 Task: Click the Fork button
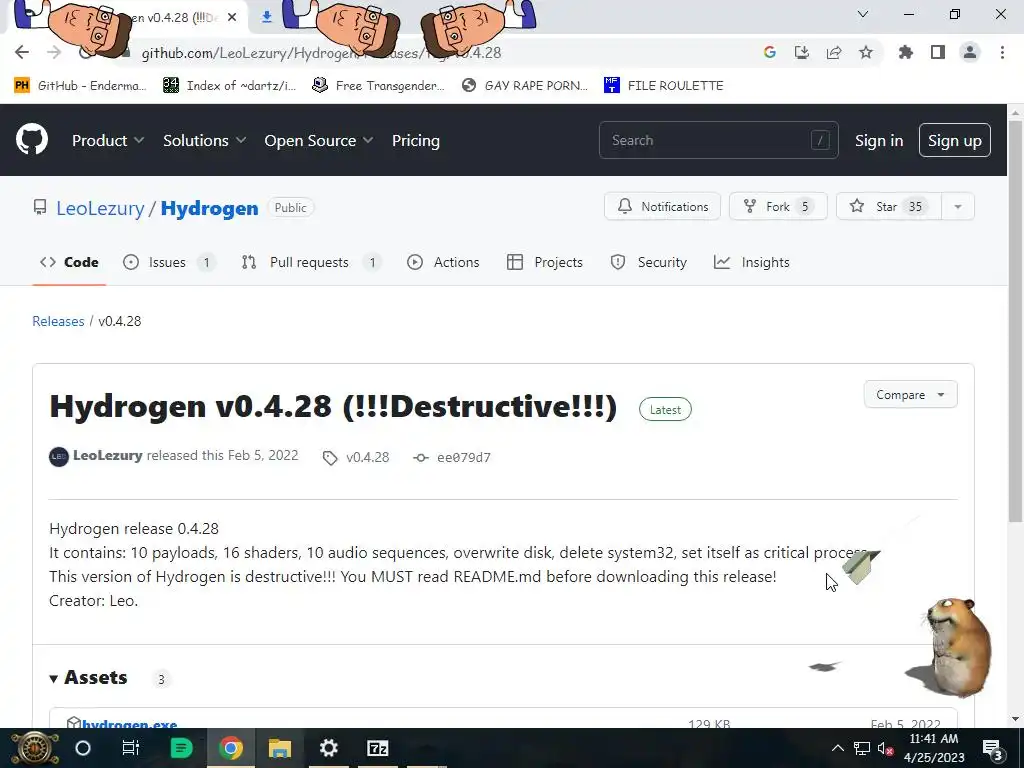click(778, 206)
